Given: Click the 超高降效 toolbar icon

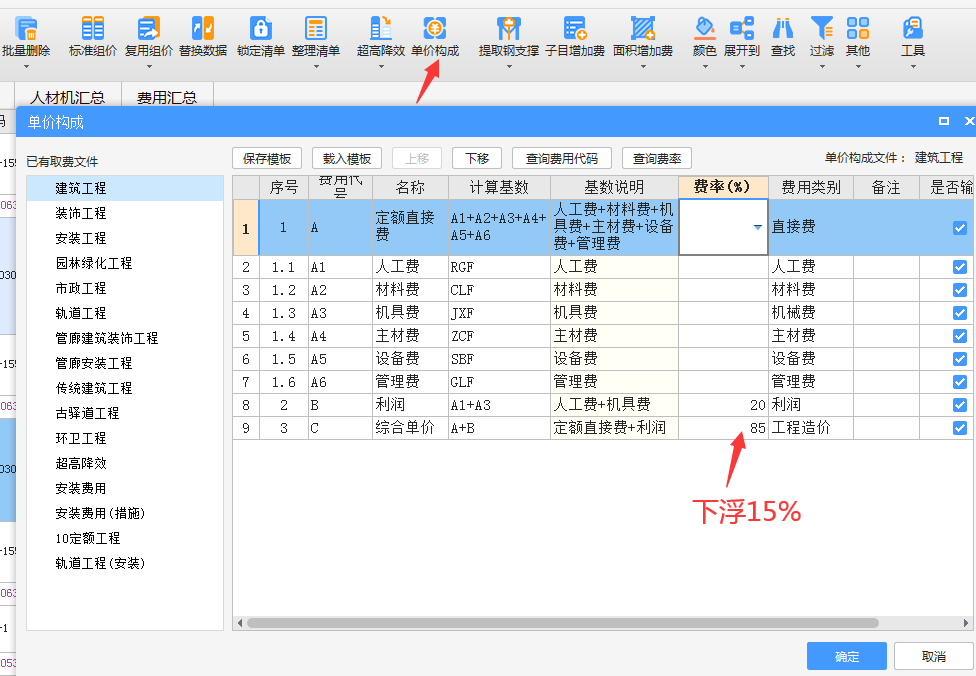Looking at the screenshot, I should click(x=381, y=29).
